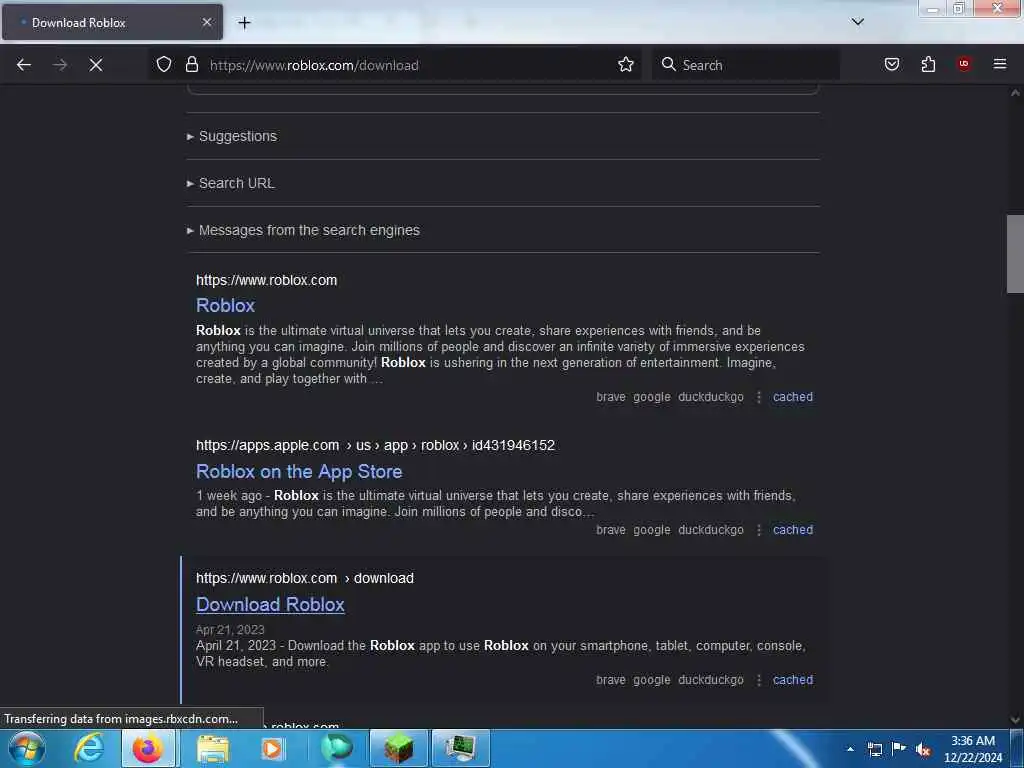Screen dimensions: 1024x768
Task: Show hidden system tray icons
Action: [850, 749]
